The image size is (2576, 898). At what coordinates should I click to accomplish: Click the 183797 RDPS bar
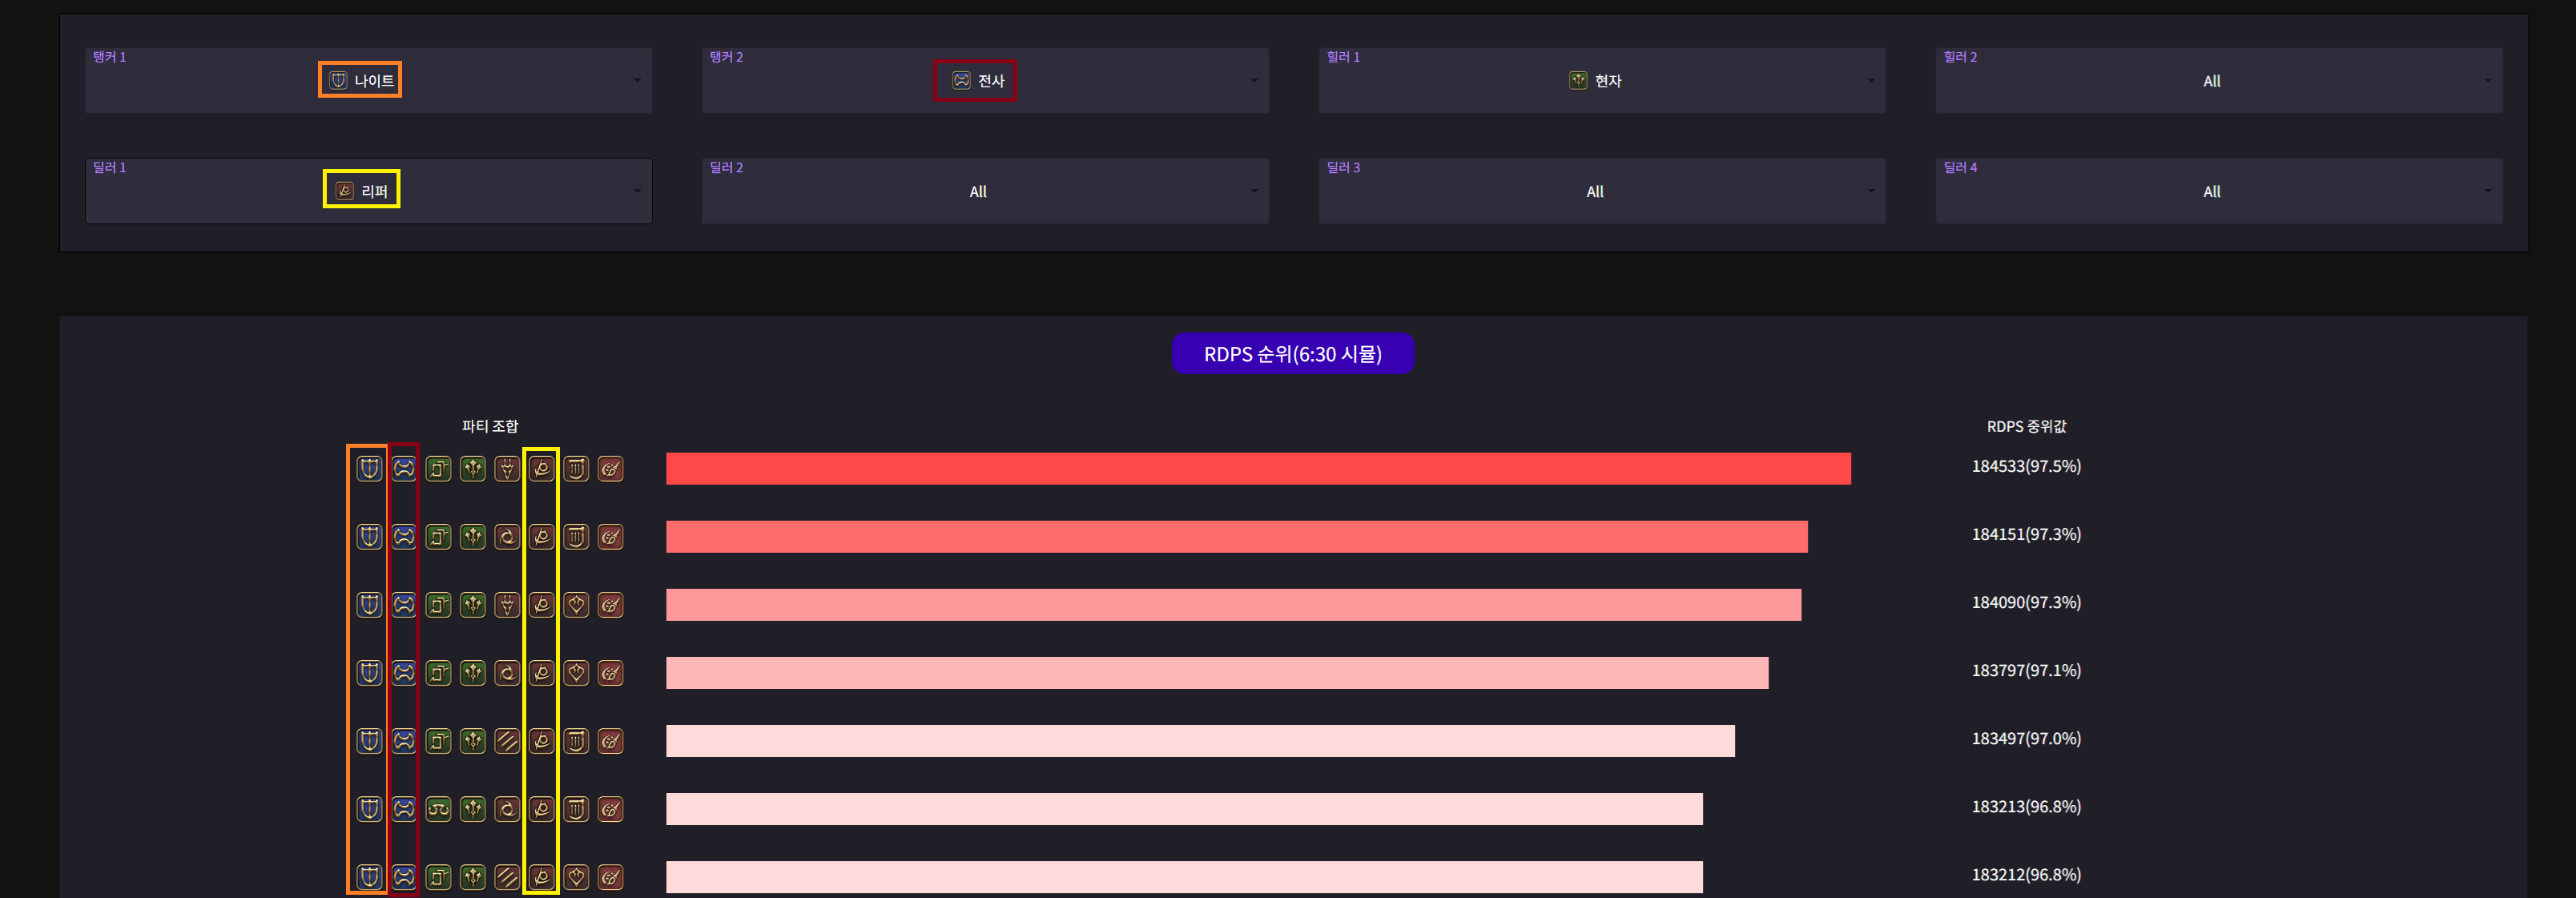coord(1217,672)
